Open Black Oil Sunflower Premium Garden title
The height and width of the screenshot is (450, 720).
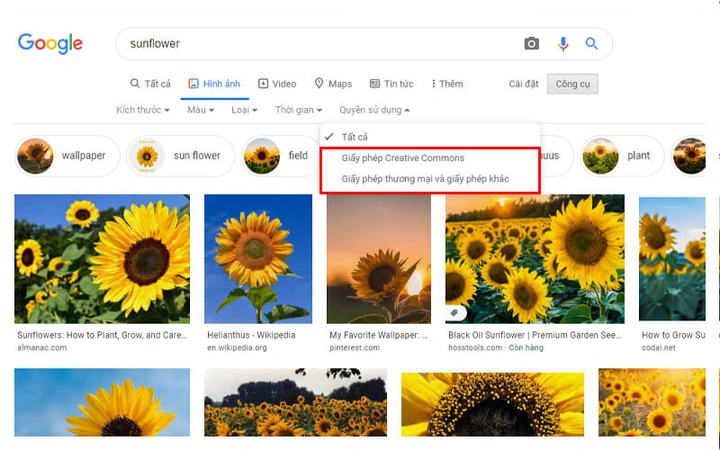pyautogui.click(x=534, y=335)
